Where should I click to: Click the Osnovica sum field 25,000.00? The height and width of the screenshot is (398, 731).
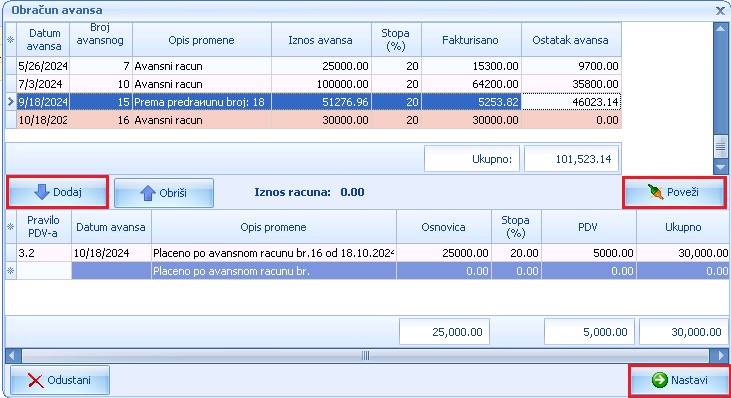pos(444,332)
